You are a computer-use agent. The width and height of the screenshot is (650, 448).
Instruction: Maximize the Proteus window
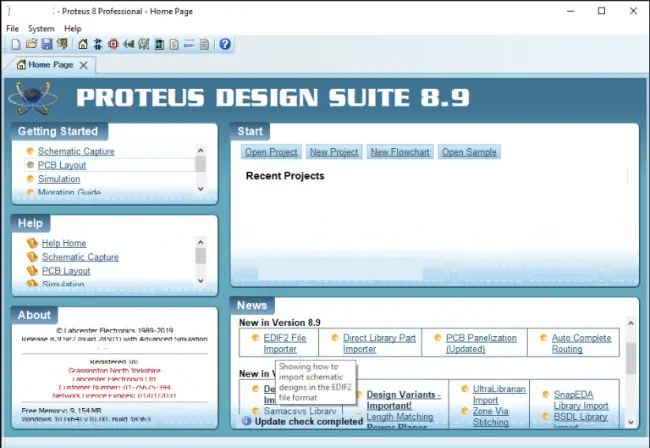coord(601,11)
